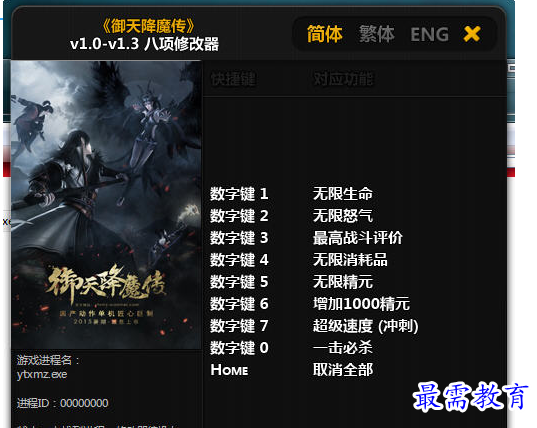Click the 快捷键 column header
This screenshot has width=537, height=428.
[x=233, y=79]
